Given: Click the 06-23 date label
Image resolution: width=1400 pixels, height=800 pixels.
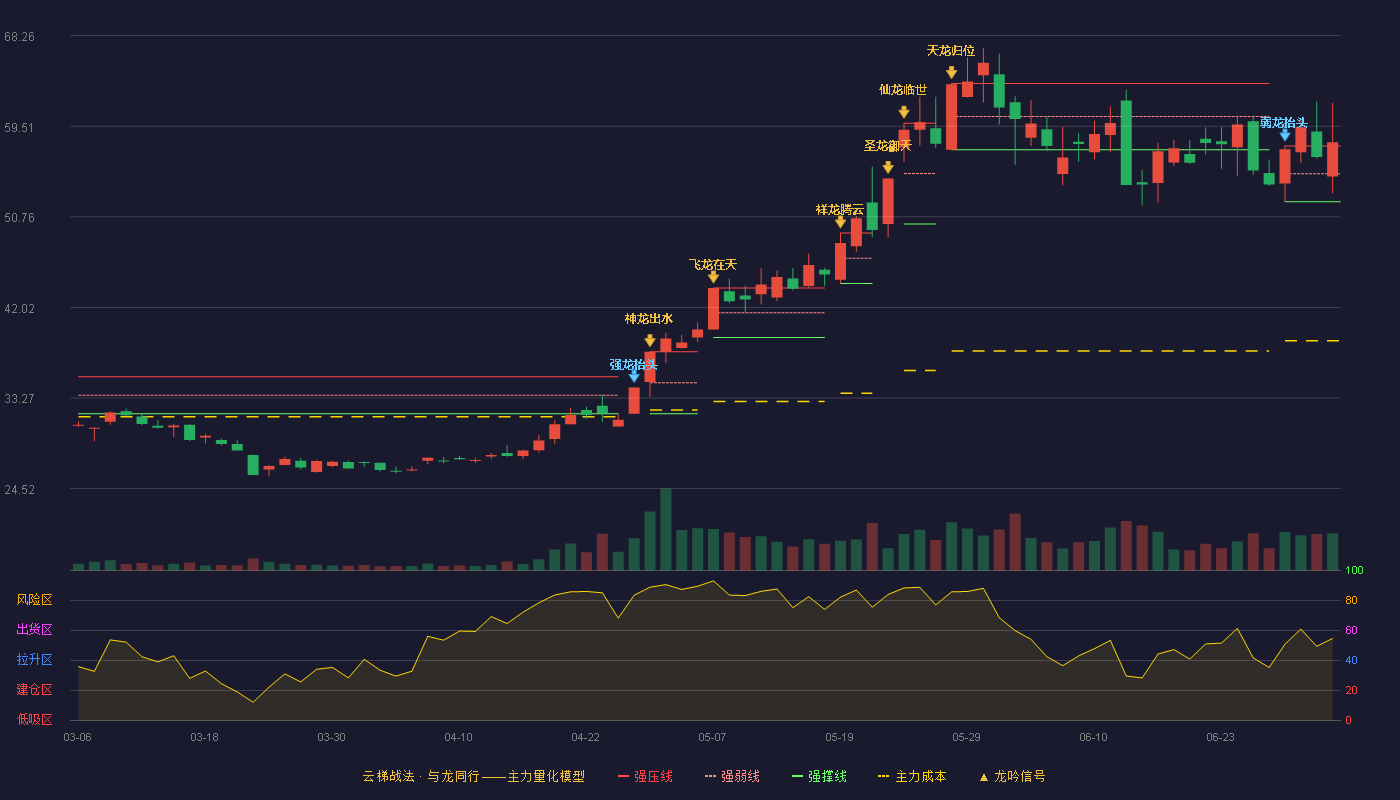Looking at the screenshot, I should 1220,737.
